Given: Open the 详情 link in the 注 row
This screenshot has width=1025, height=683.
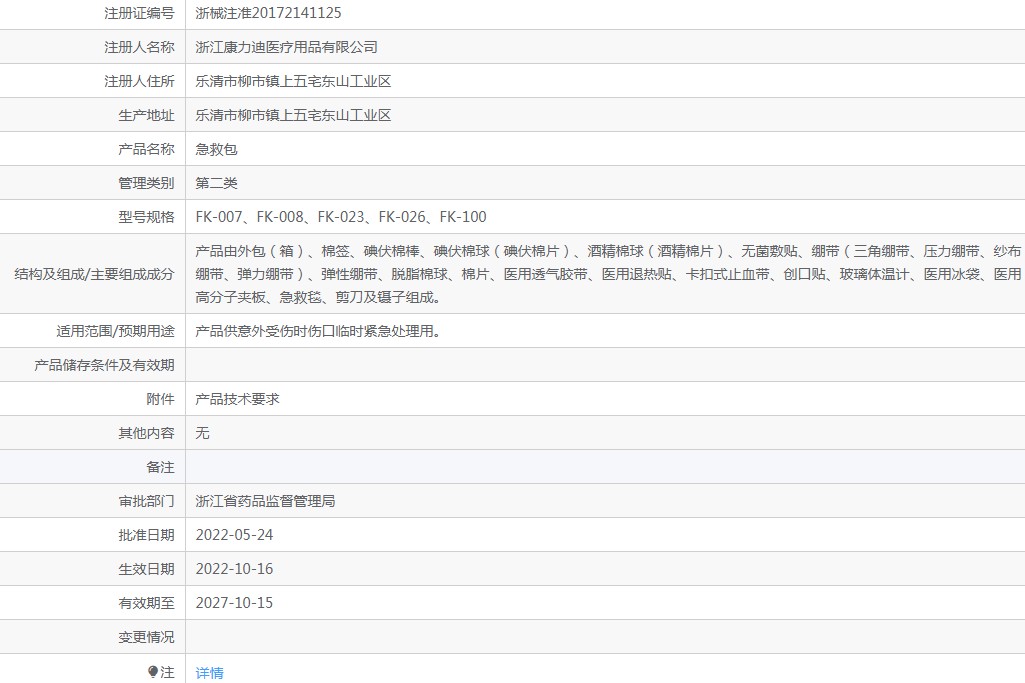Looking at the screenshot, I should click(x=209, y=673).
